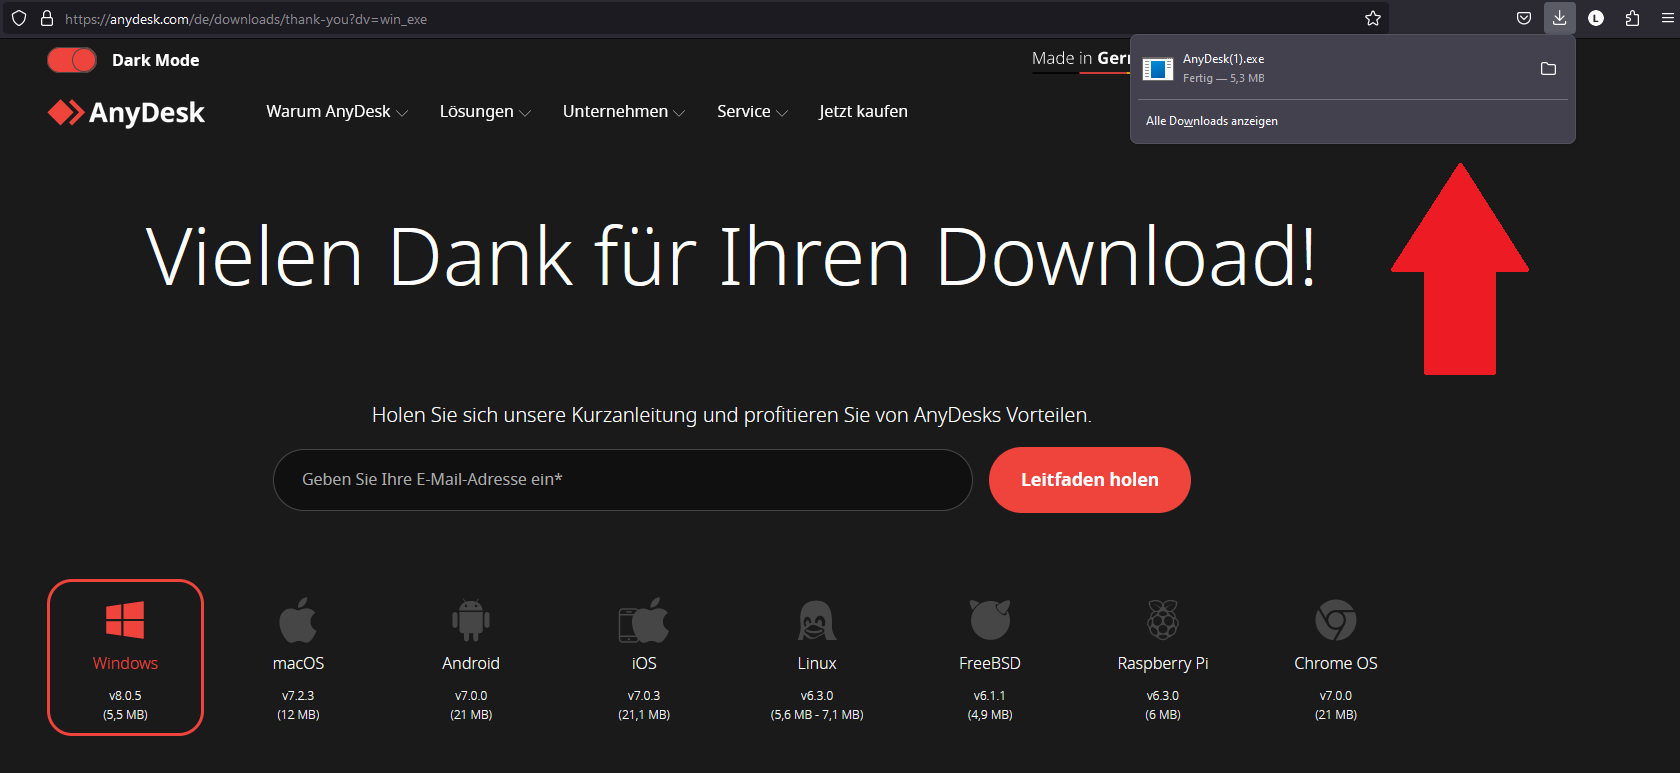Bookmark this page with the star icon
The width and height of the screenshot is (1680, 773).
coord(1373,19)
